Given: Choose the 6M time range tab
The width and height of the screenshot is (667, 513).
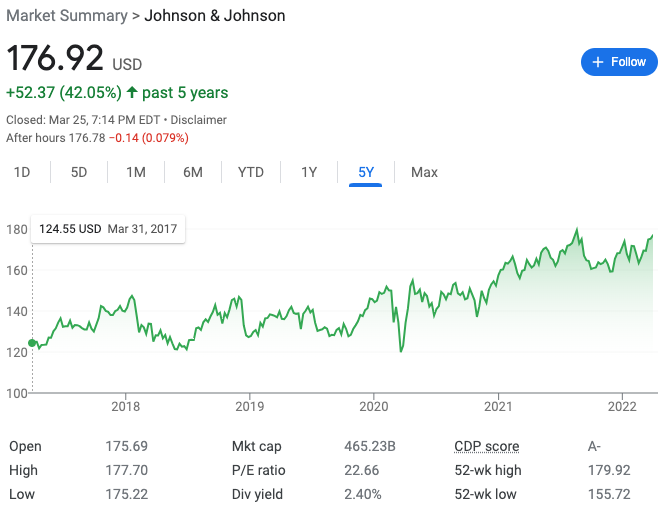Looking at the screenshot, I should click(193, 172).
